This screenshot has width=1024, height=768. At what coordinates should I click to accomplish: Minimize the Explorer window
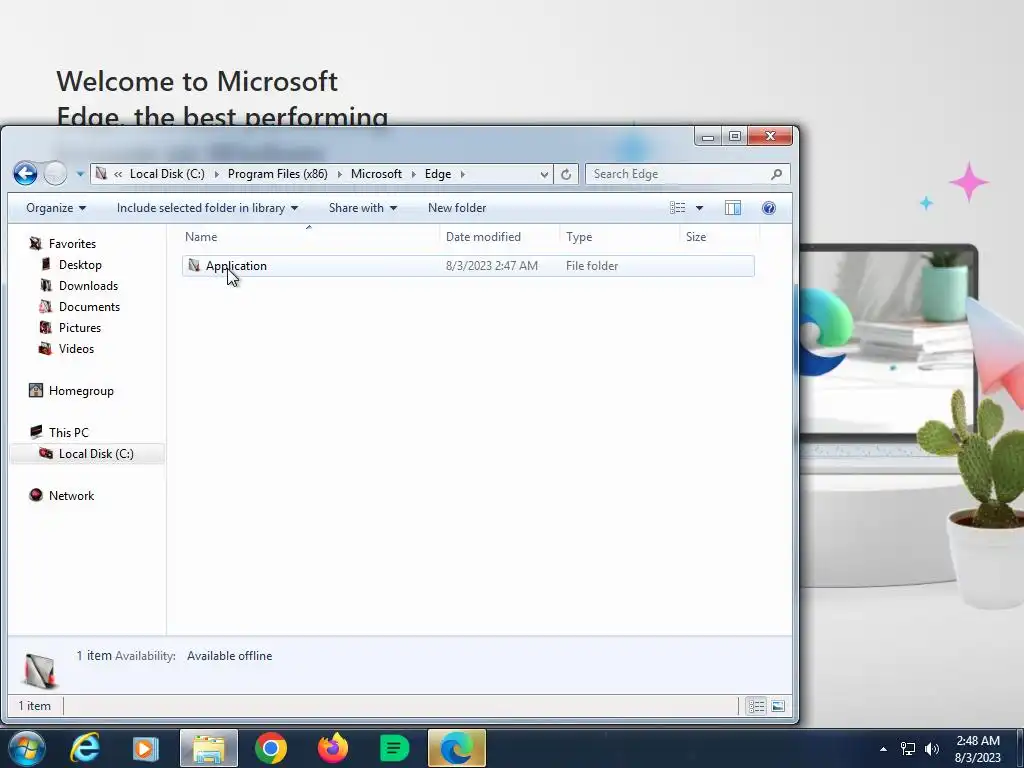708,136
